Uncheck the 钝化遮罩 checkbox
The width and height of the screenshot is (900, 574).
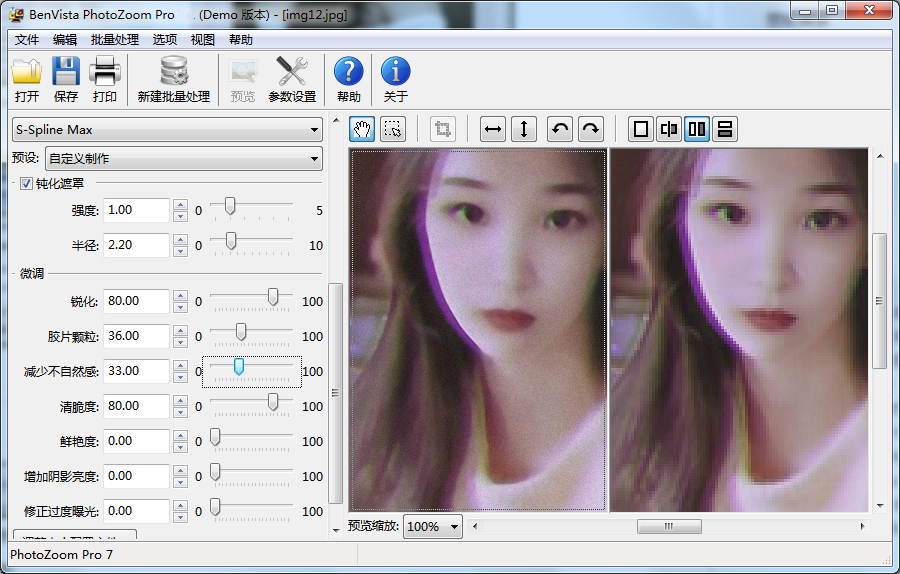click(26, 183)
